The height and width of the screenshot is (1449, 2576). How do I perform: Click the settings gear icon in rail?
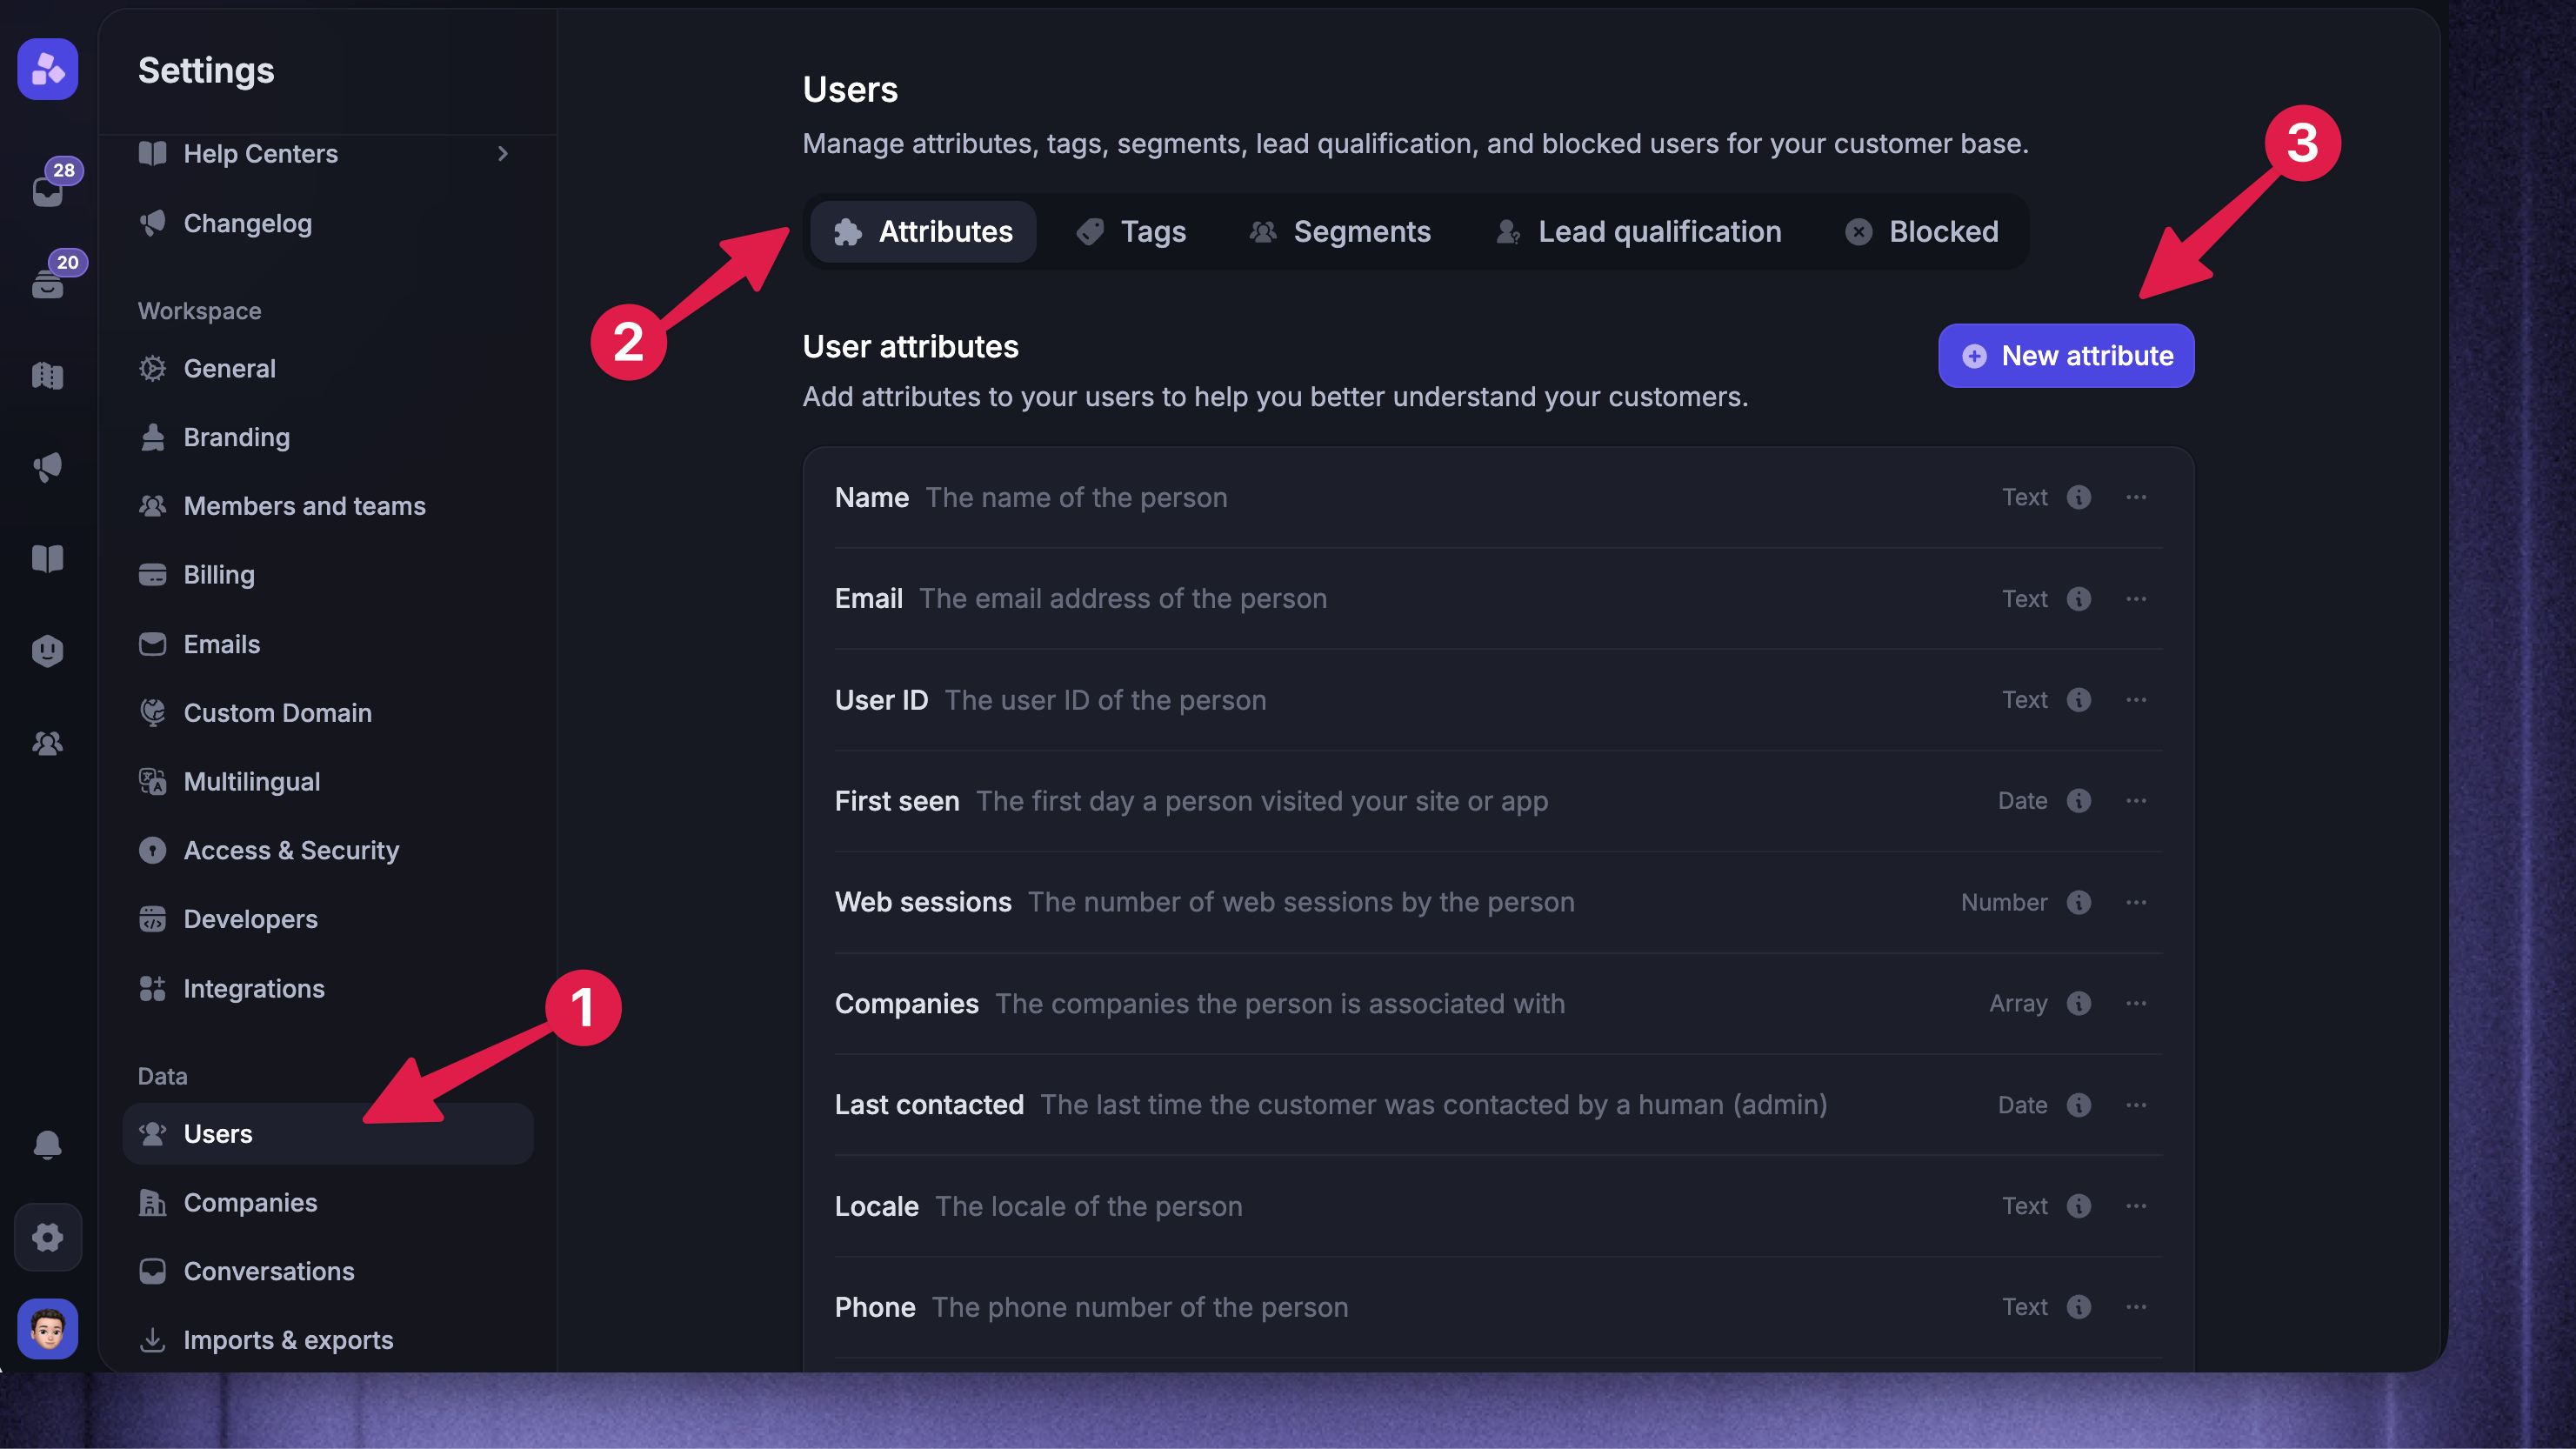48,1237
